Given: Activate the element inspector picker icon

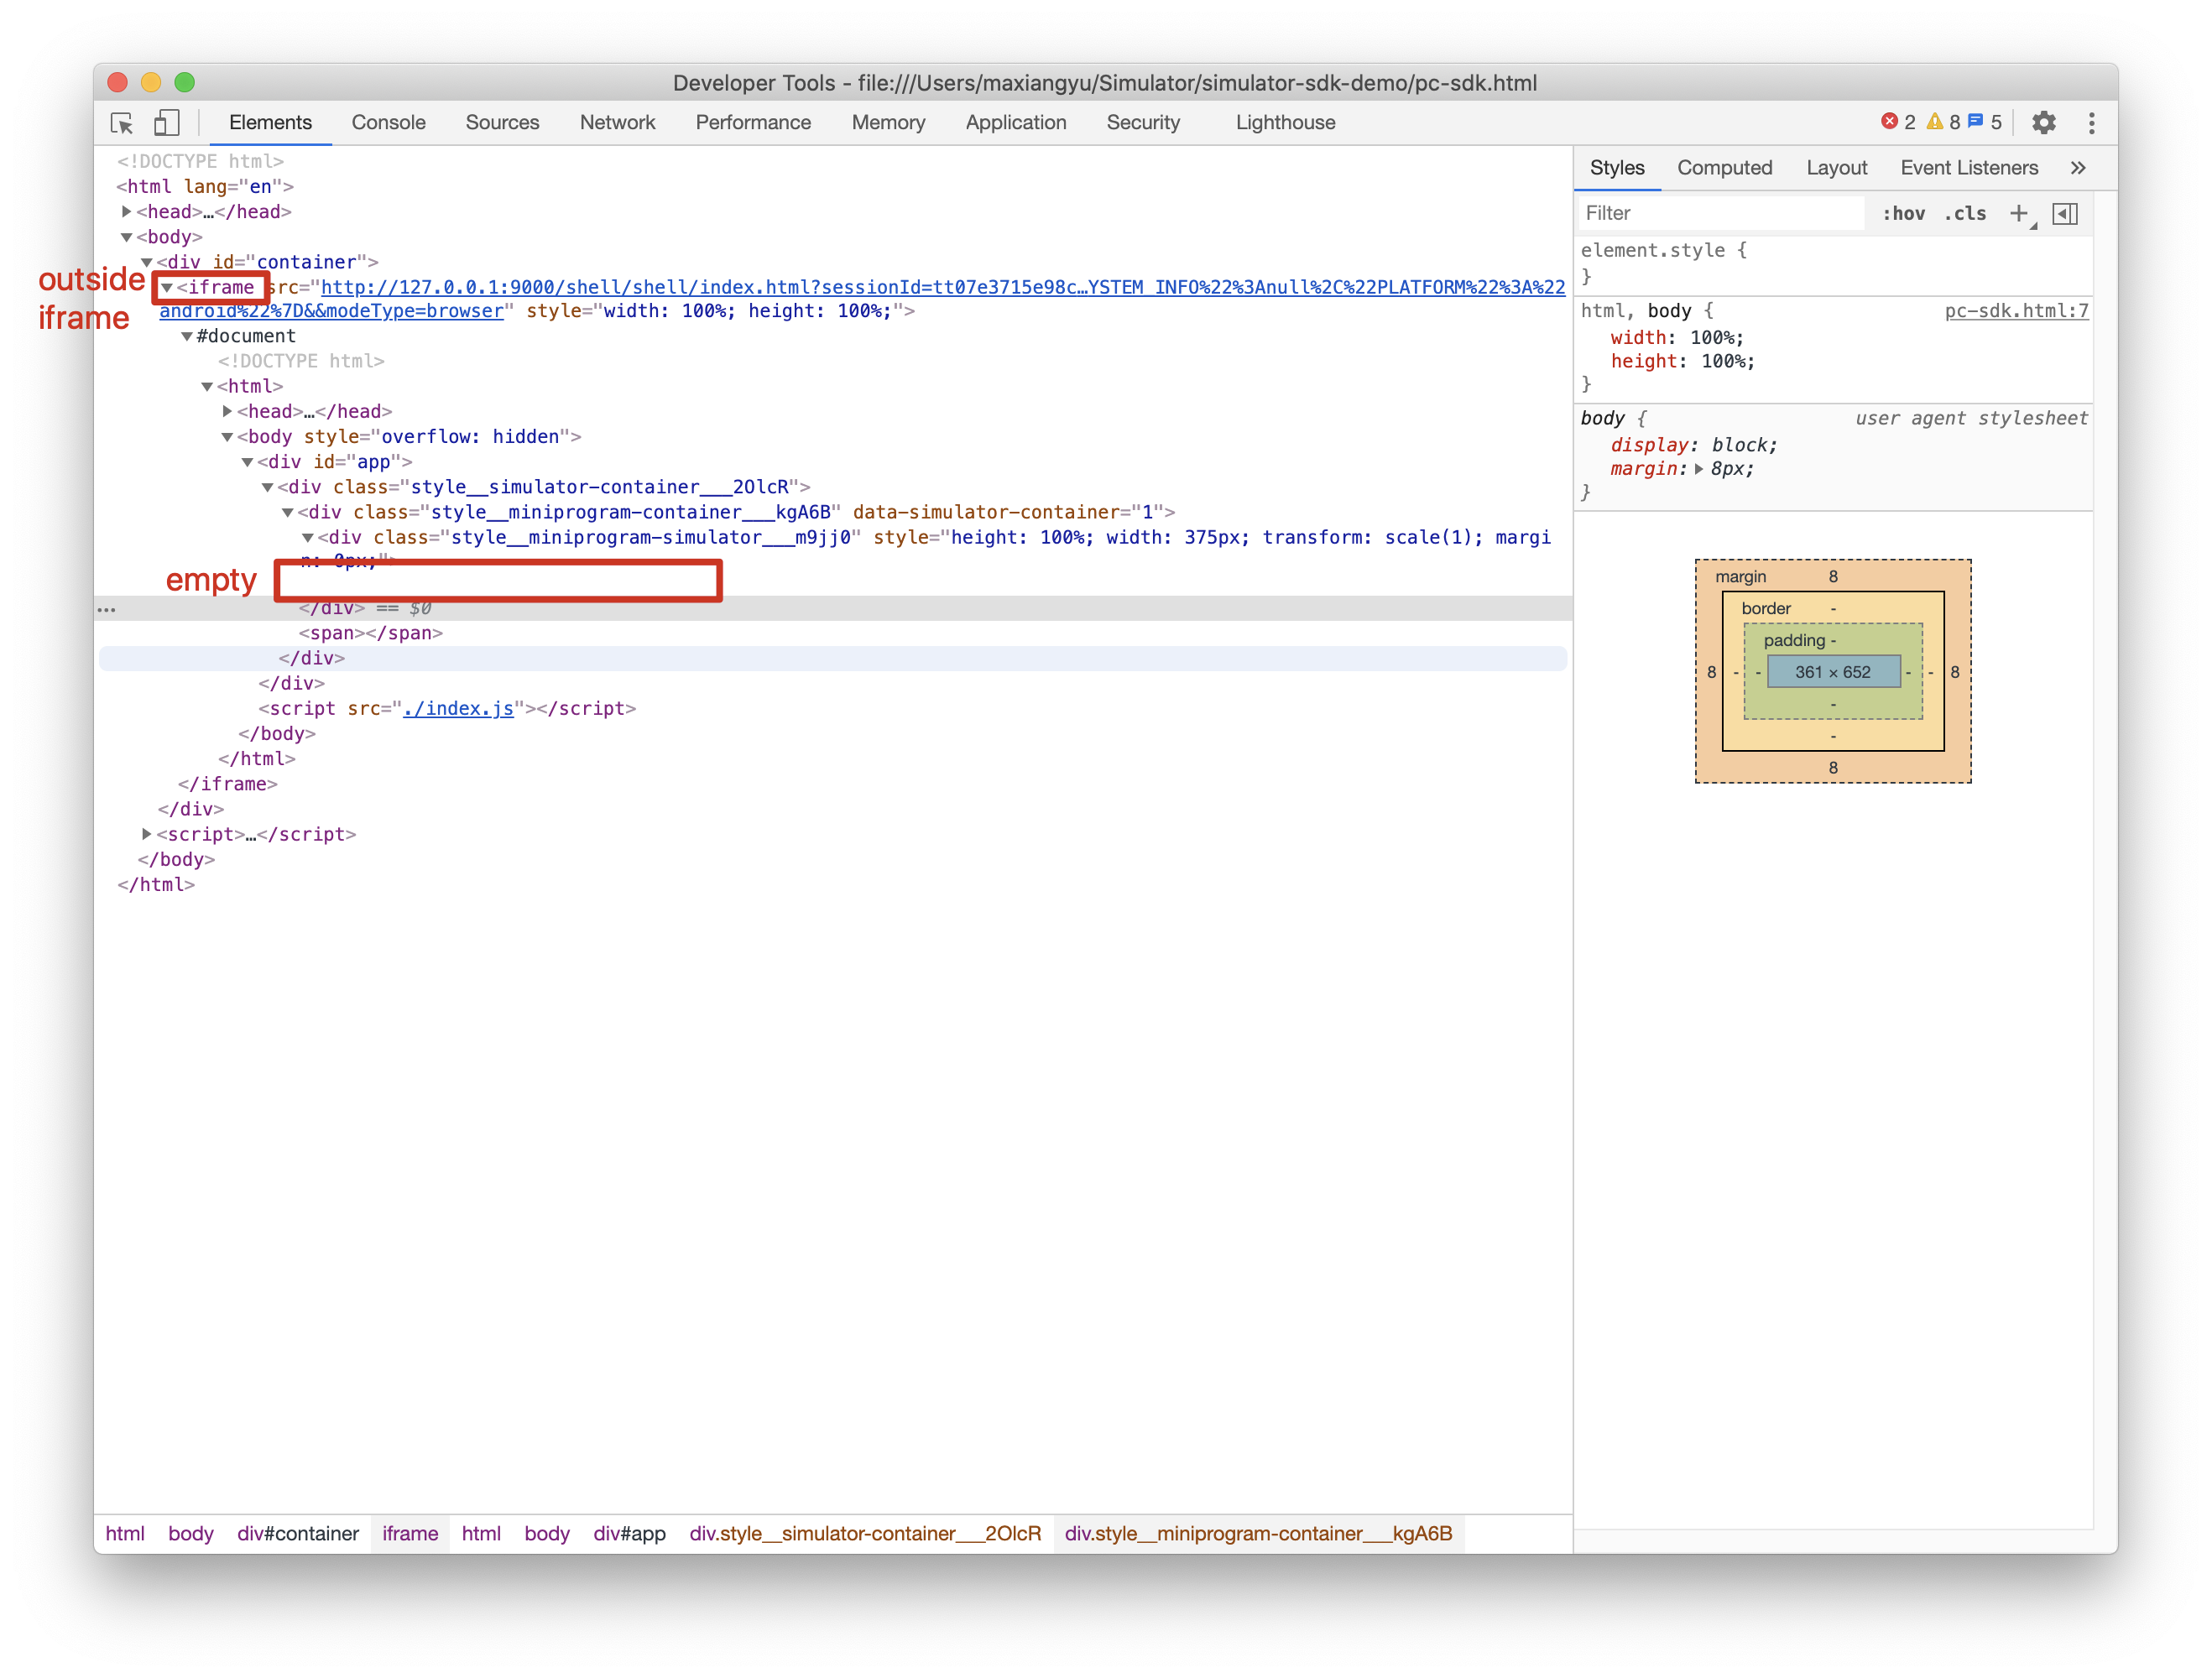Looking at the screenshot, I should pos(122,123).
